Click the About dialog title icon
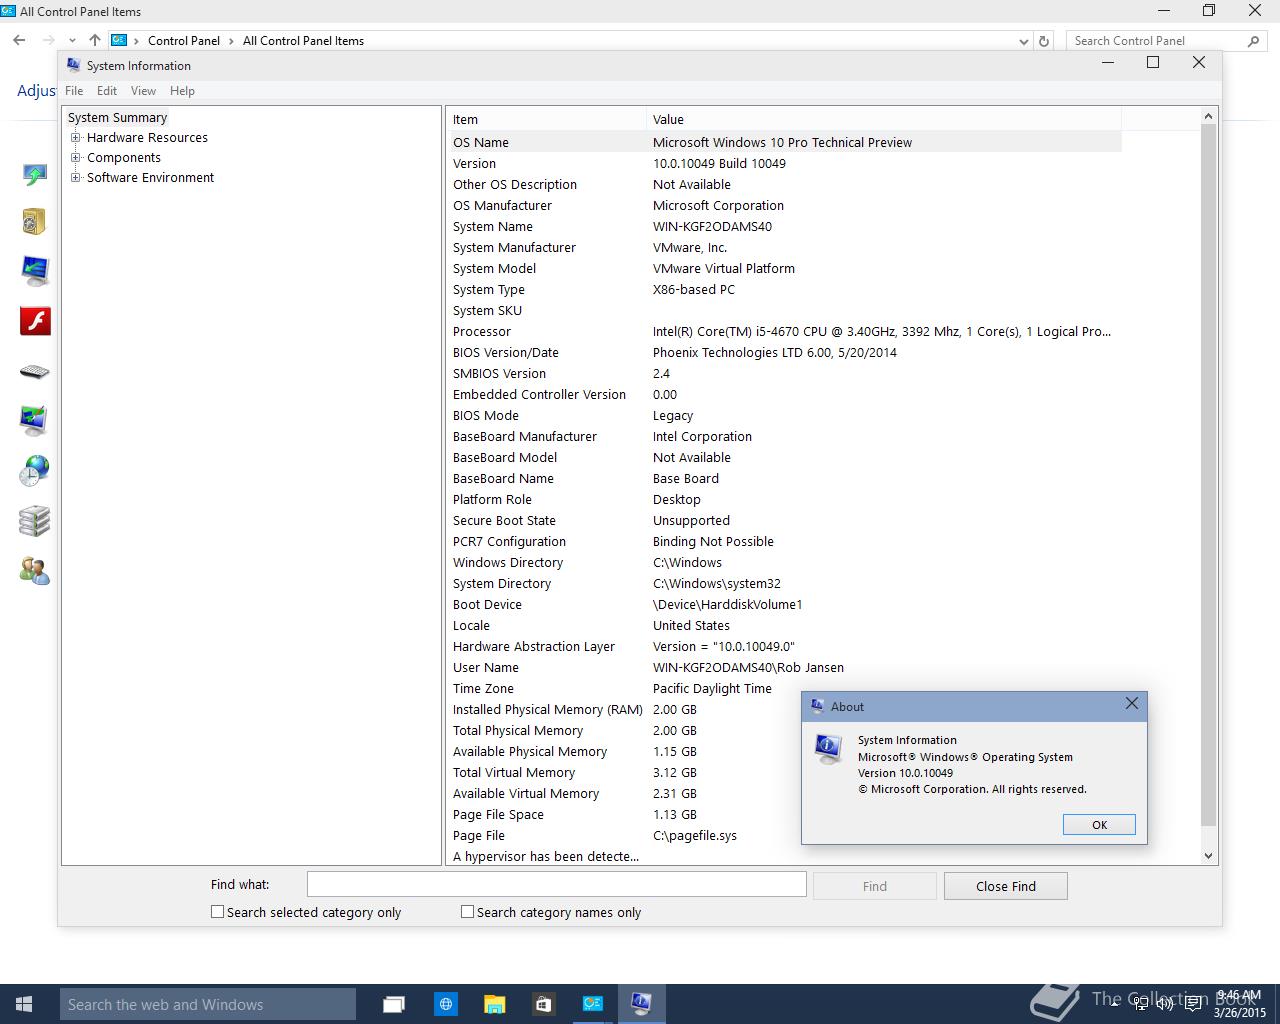The image size is (1280, 1024). point(817,706)
